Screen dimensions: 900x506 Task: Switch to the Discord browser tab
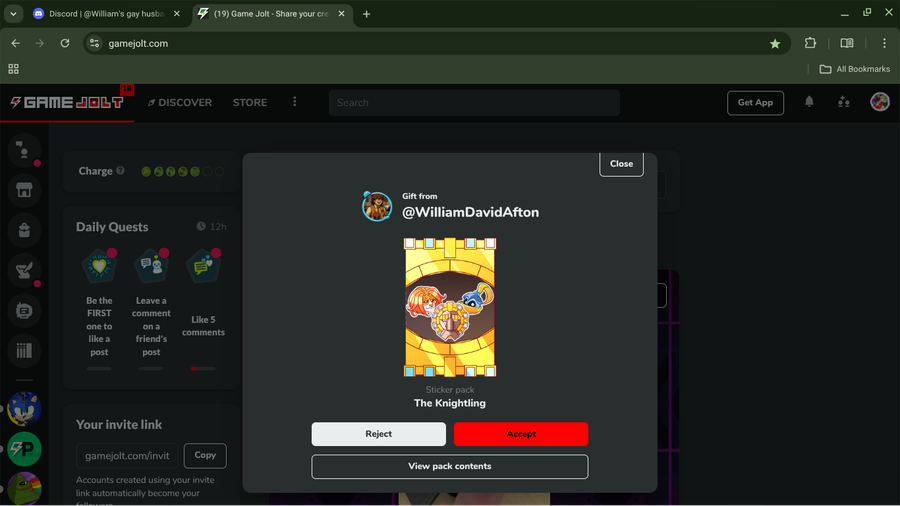(106, 14)
